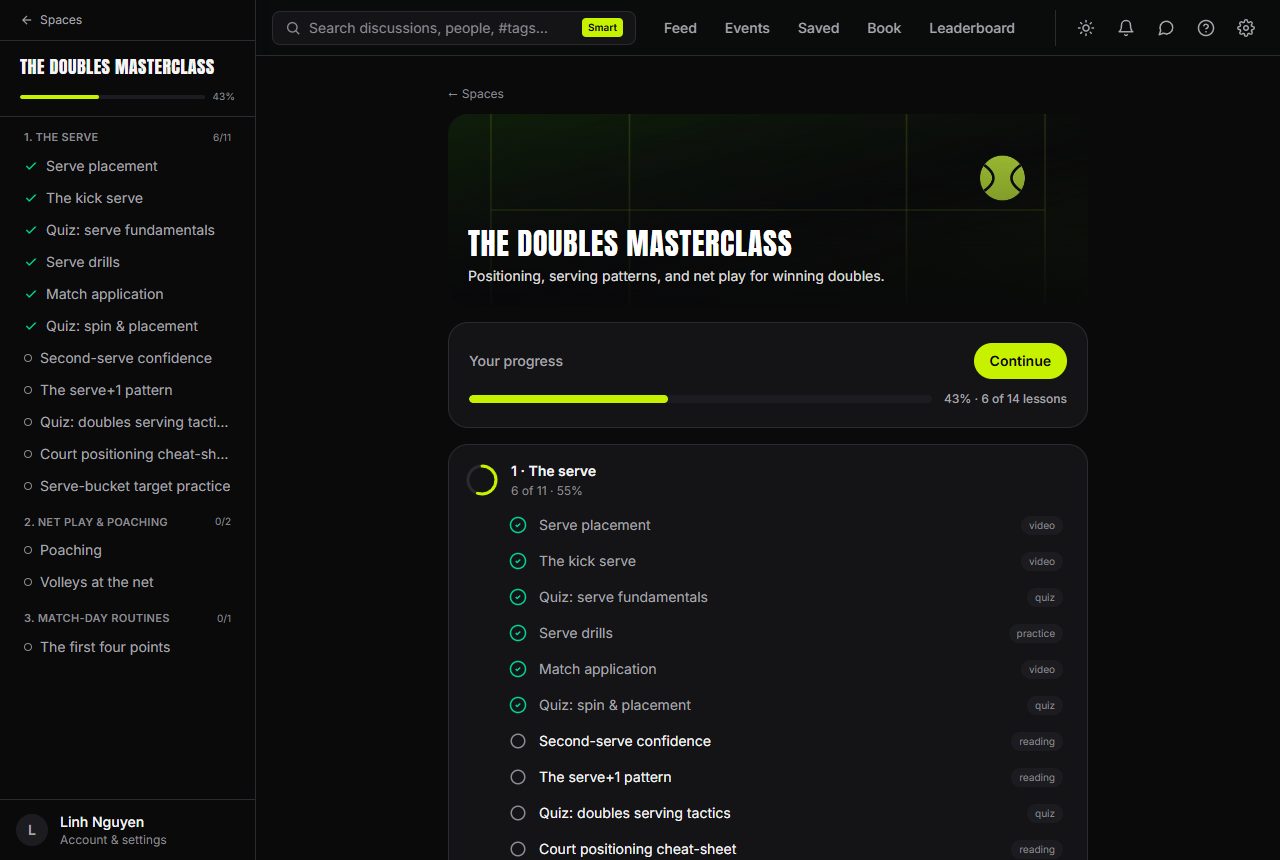The width and height of the screenshot is (1280, 860).
Task: Collapse sidebar section 1. The Serve
Action: [x=127, y=137]
